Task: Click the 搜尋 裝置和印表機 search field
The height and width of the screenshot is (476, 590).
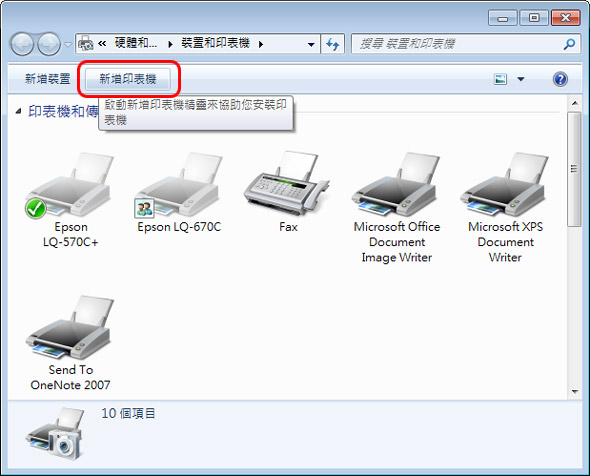Action: pos(457,44)
